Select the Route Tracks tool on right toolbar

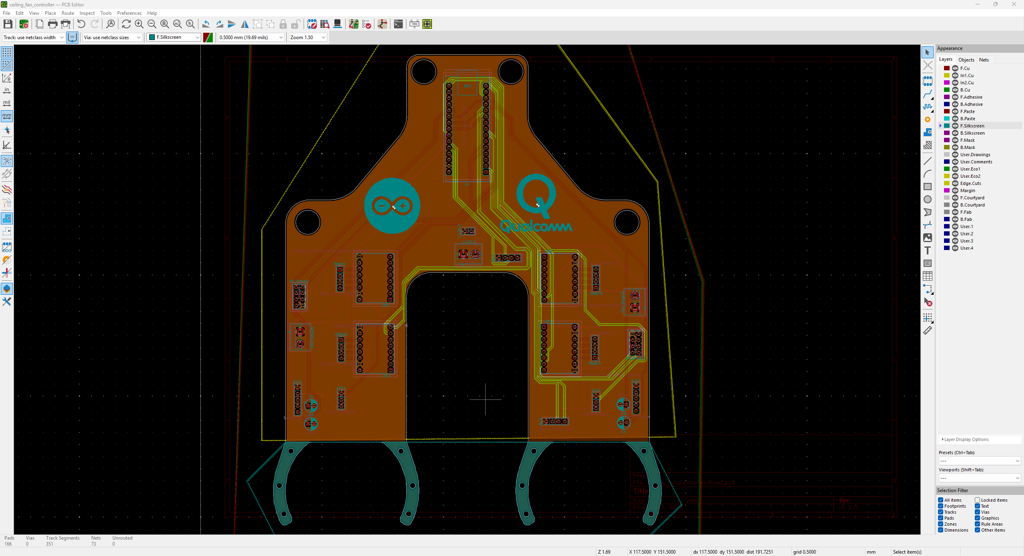927,94
